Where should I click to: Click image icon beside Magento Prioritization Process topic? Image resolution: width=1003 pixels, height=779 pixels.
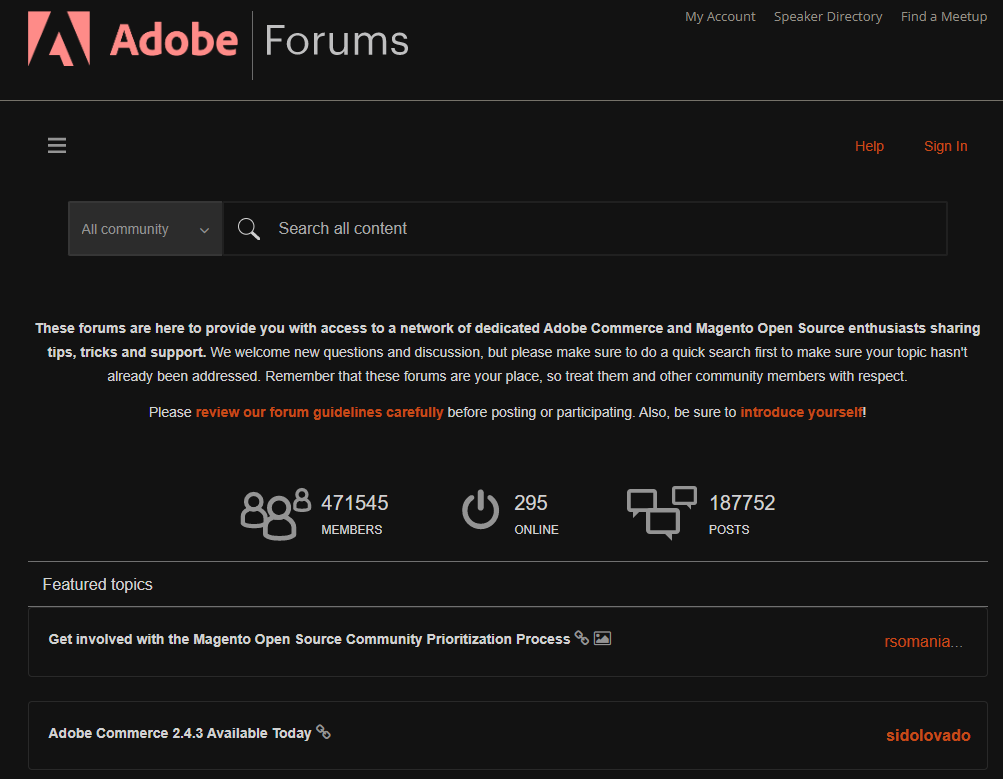[603, 638]
